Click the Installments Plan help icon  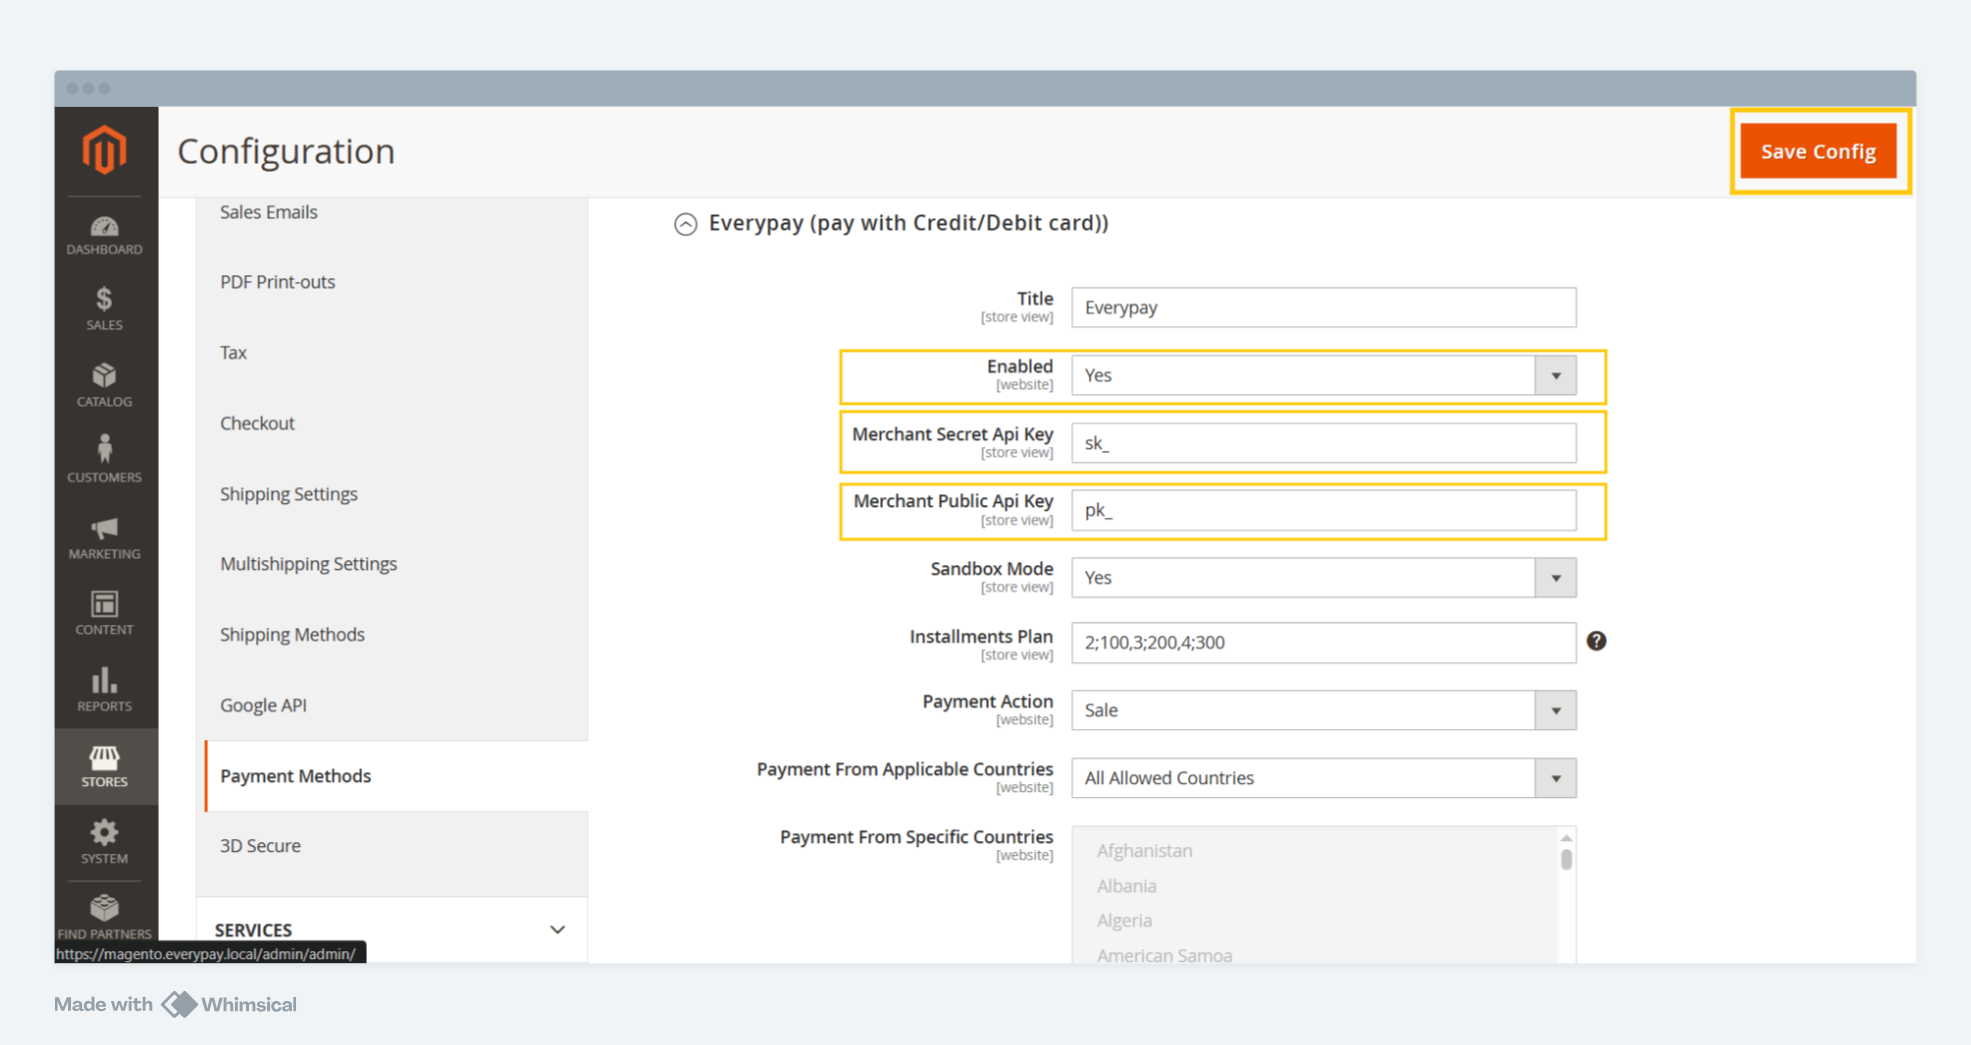pos(1596,641)
